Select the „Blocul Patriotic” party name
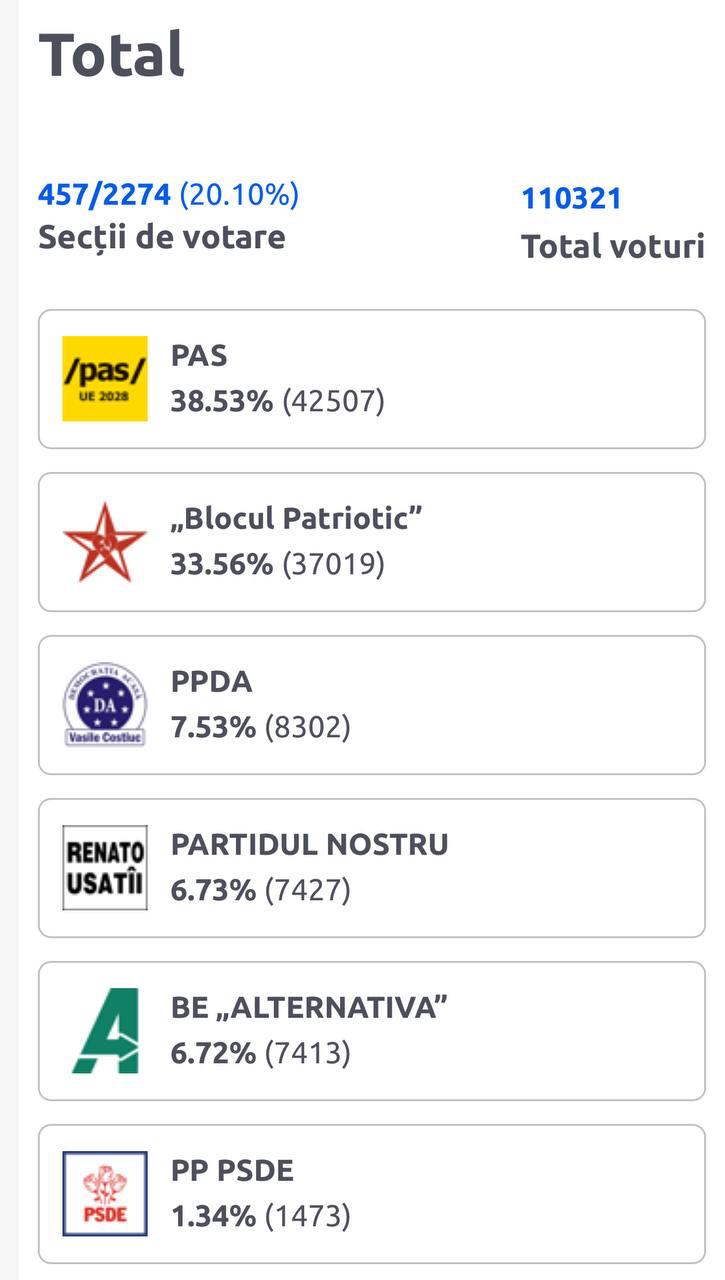Image resolution: width=725 pixels, height=1280 pixels. click(x=296, y=518)
